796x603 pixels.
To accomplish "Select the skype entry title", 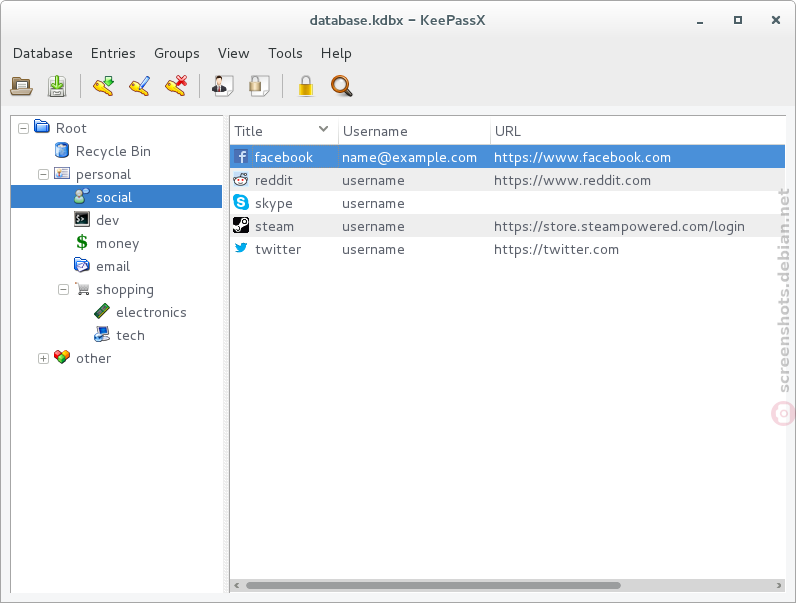I will (x=274, y=204).
